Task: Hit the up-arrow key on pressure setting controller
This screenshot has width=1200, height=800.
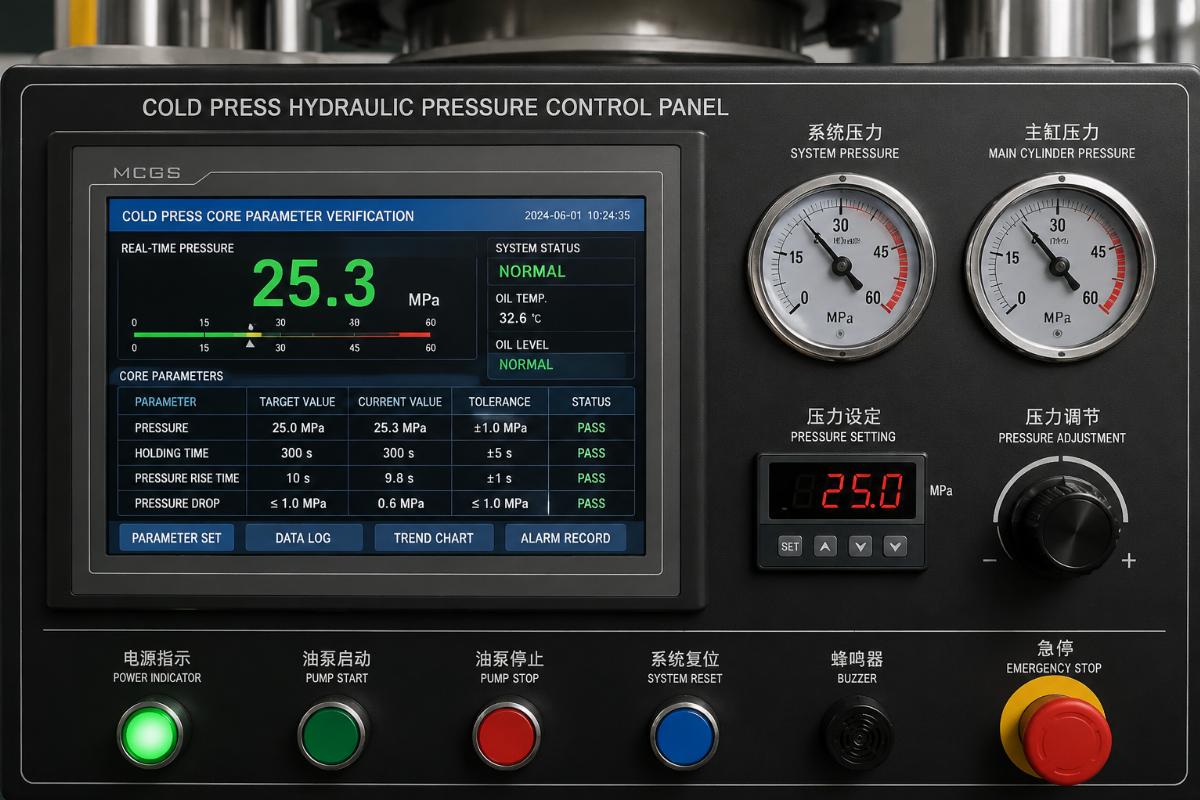Action: 825,546
